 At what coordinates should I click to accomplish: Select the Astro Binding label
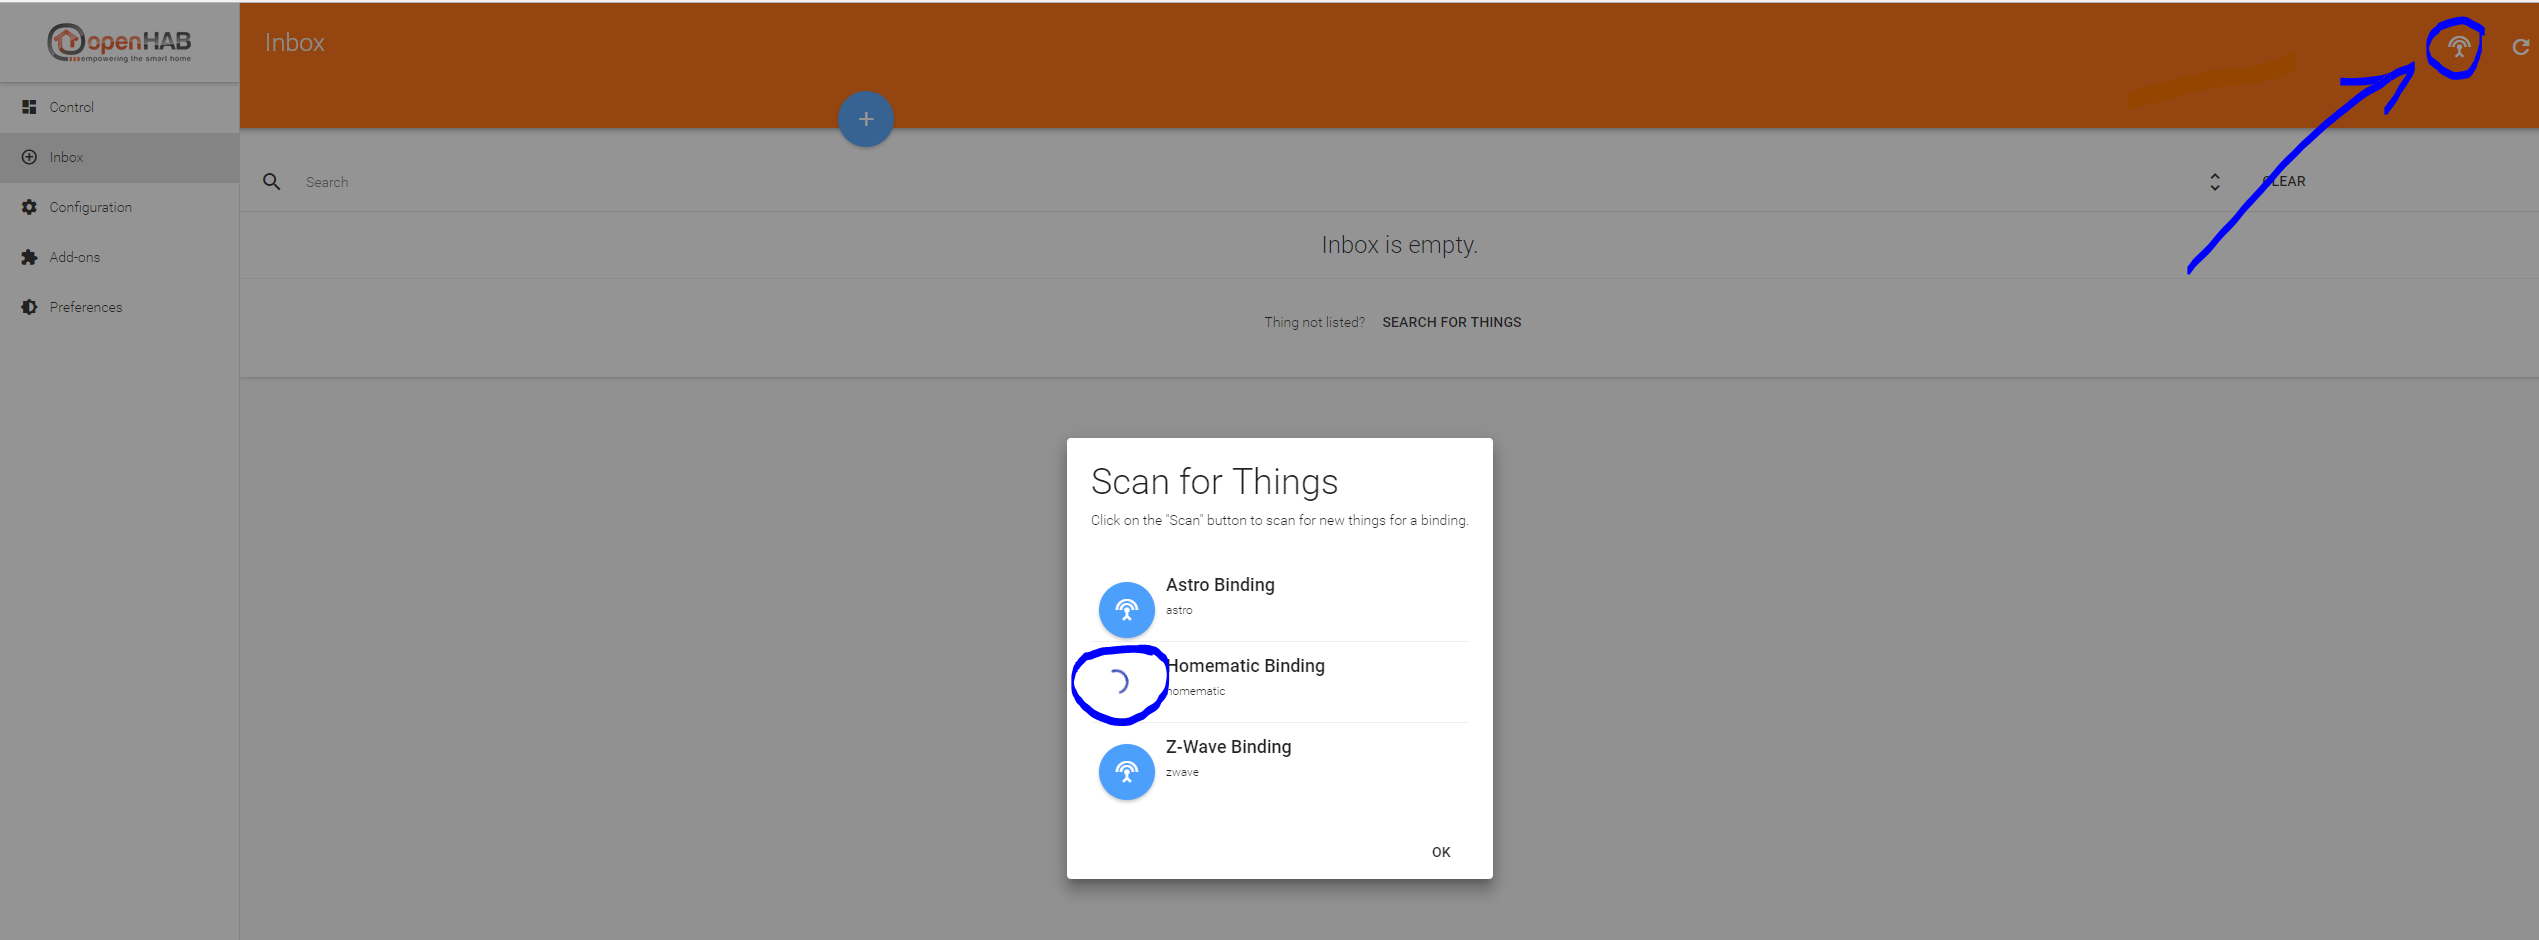[1220, 585]
